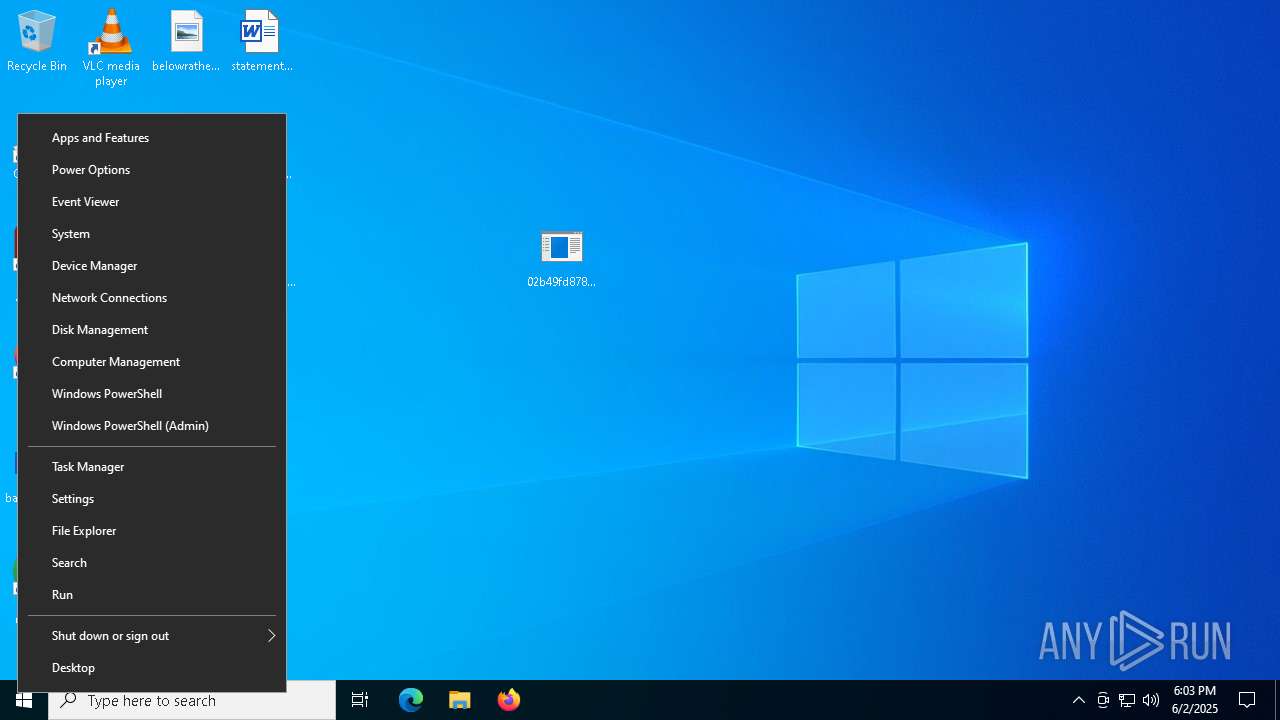This screenshot has width=1280, height=720.
Task: Click the Show desktop sliver button
Action: click(x=1277, y=700)
